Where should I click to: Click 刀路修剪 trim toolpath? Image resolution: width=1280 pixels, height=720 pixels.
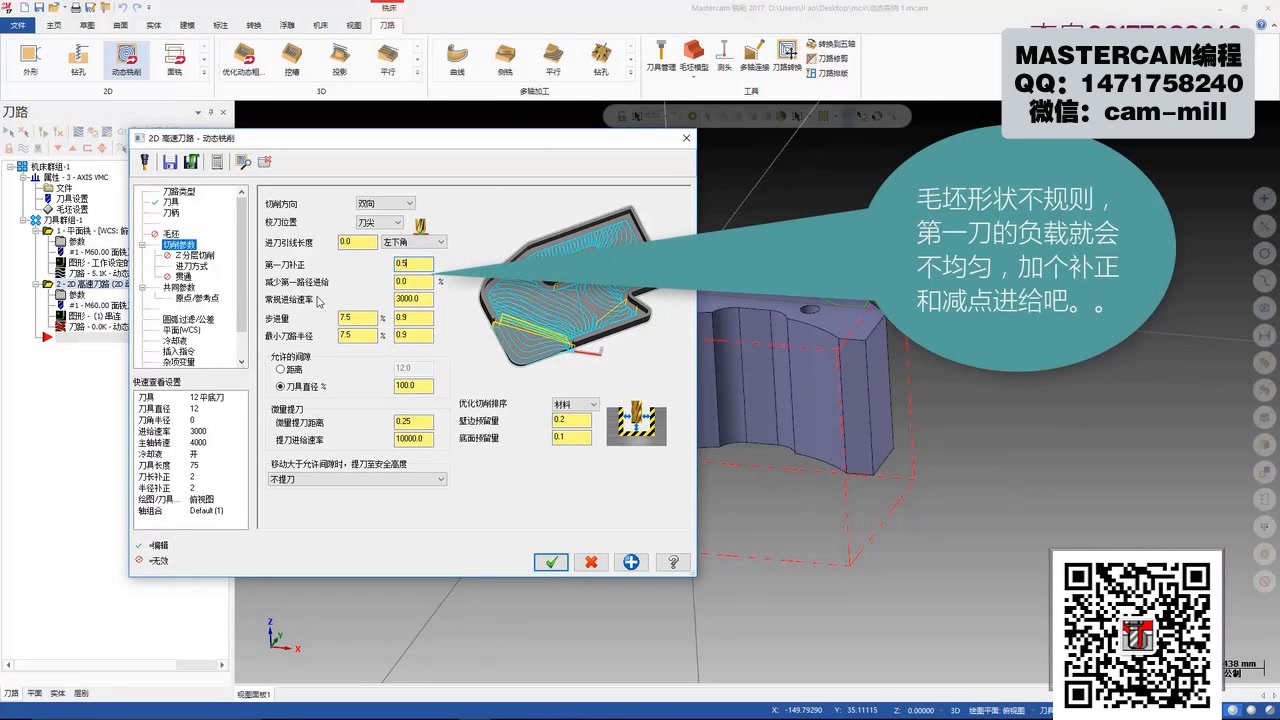(827, 58)
